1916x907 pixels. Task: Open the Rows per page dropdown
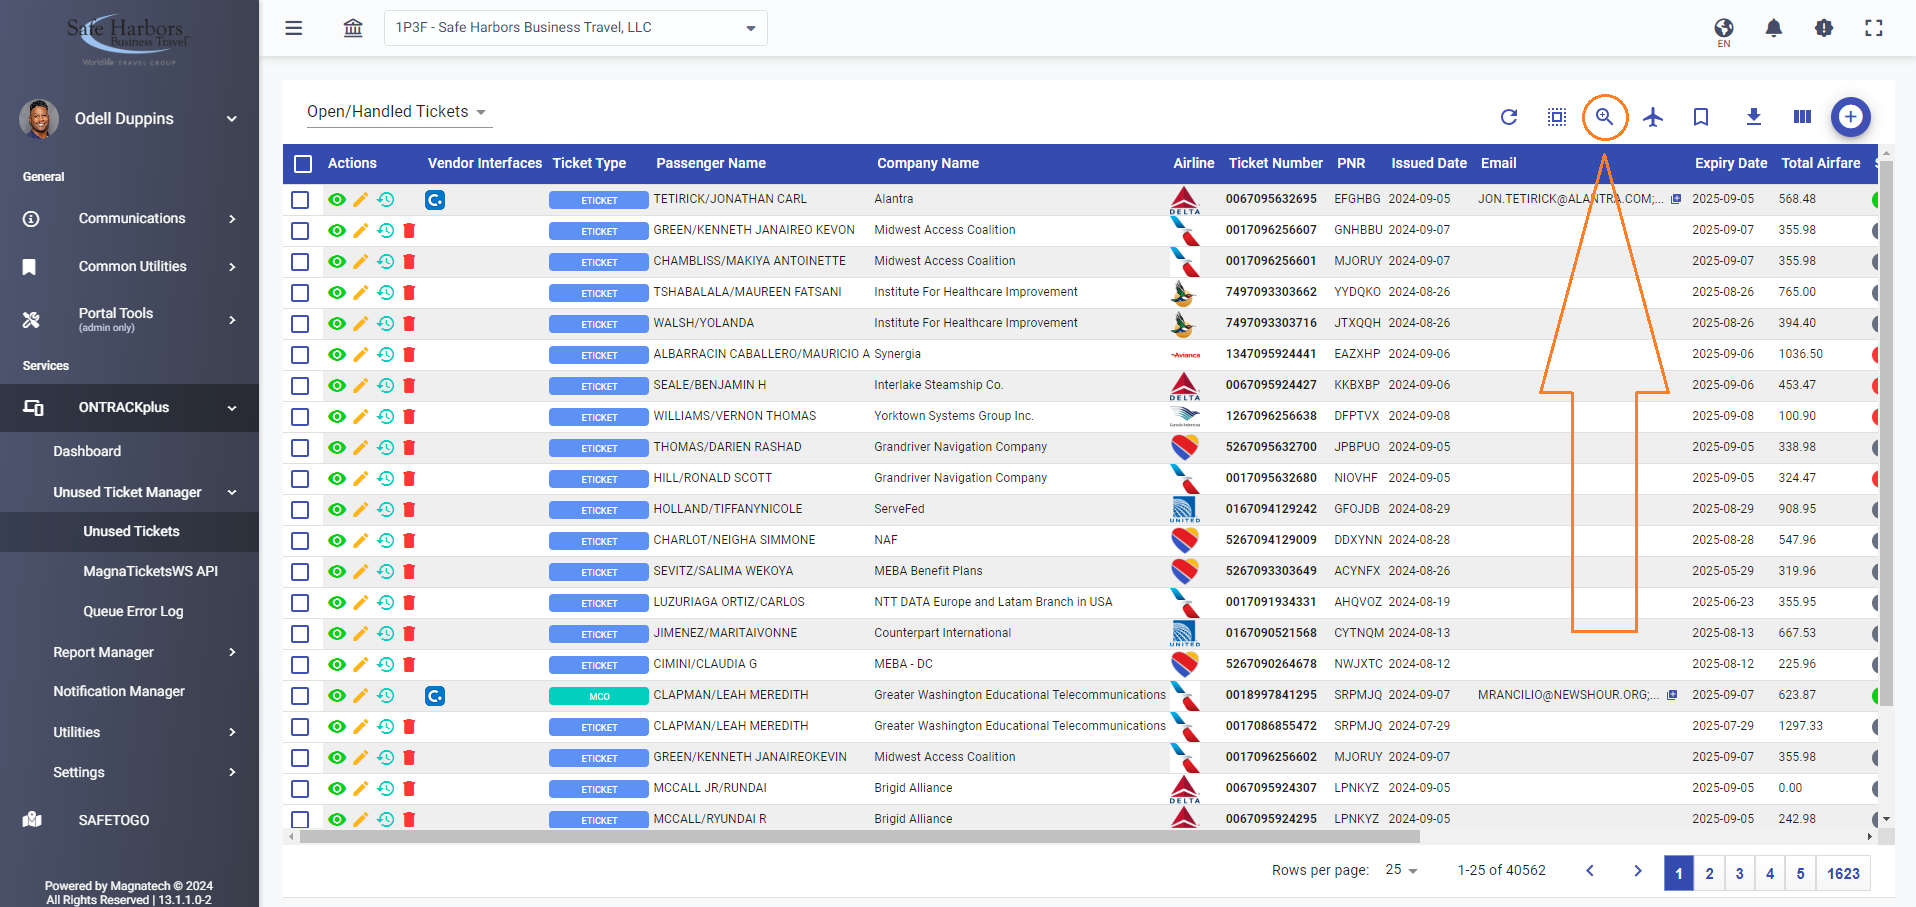pos(1401,870)
